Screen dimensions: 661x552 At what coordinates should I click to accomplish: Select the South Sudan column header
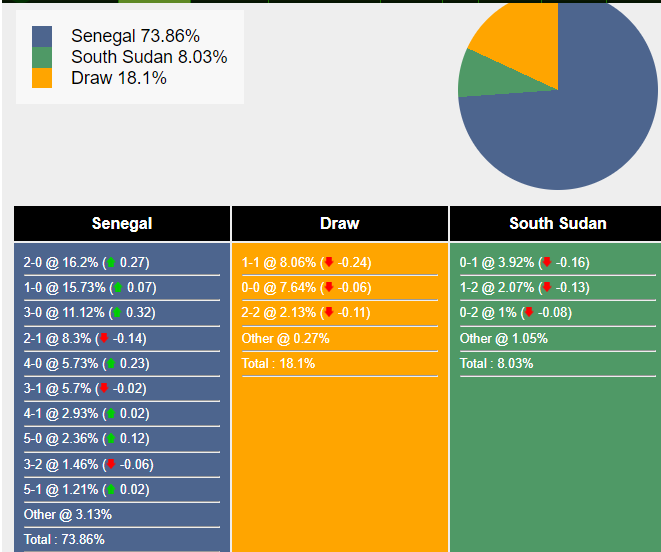pyautogui.click(x=557, y=224)
